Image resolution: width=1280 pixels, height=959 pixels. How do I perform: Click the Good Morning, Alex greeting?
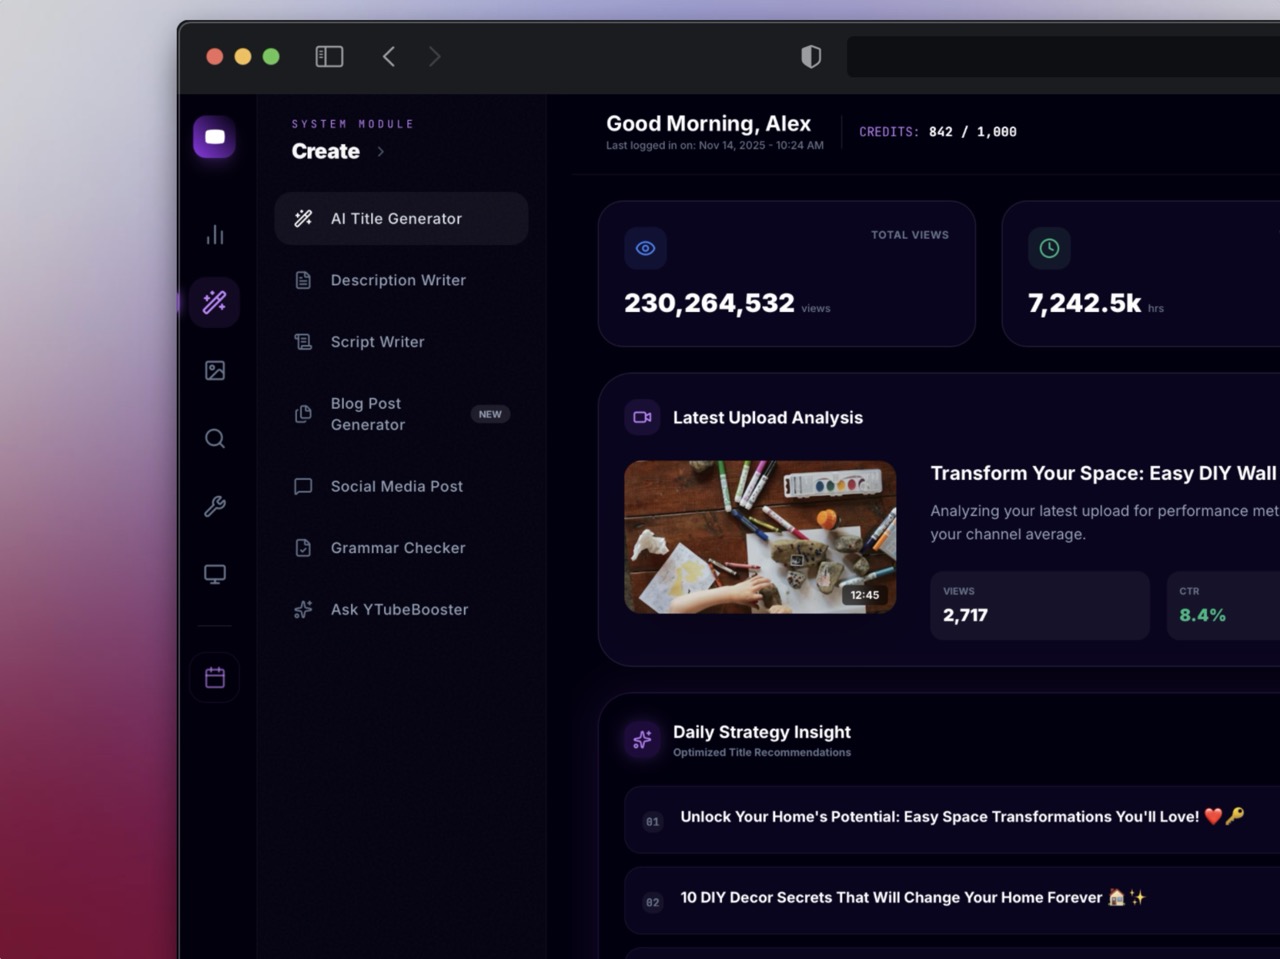(708, 123)
